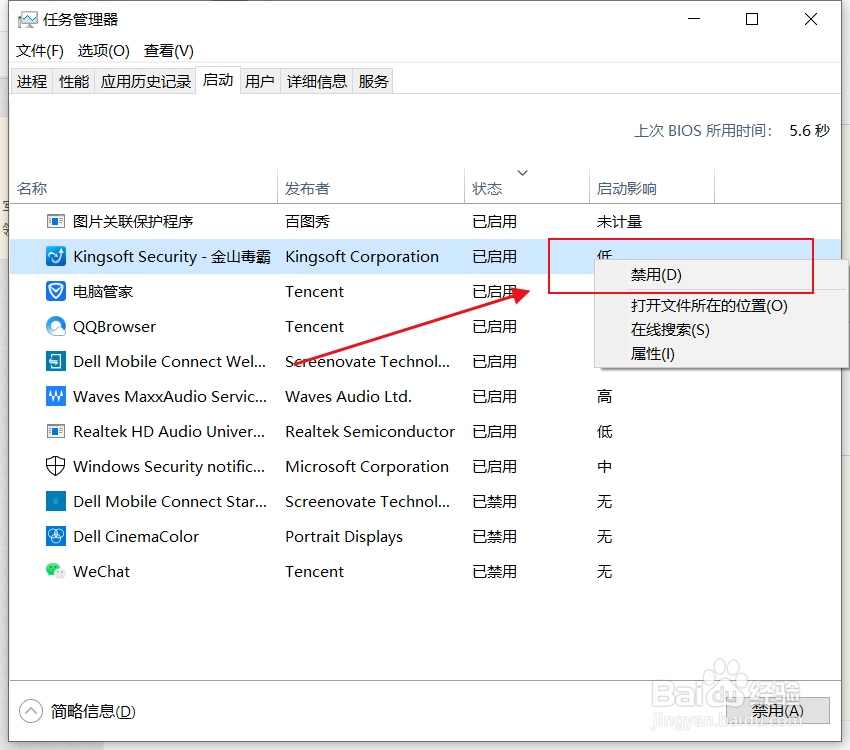This screenshot has width=850, height=750.
Task: Select the 电脑管家 row name
Action: (103, 292)
